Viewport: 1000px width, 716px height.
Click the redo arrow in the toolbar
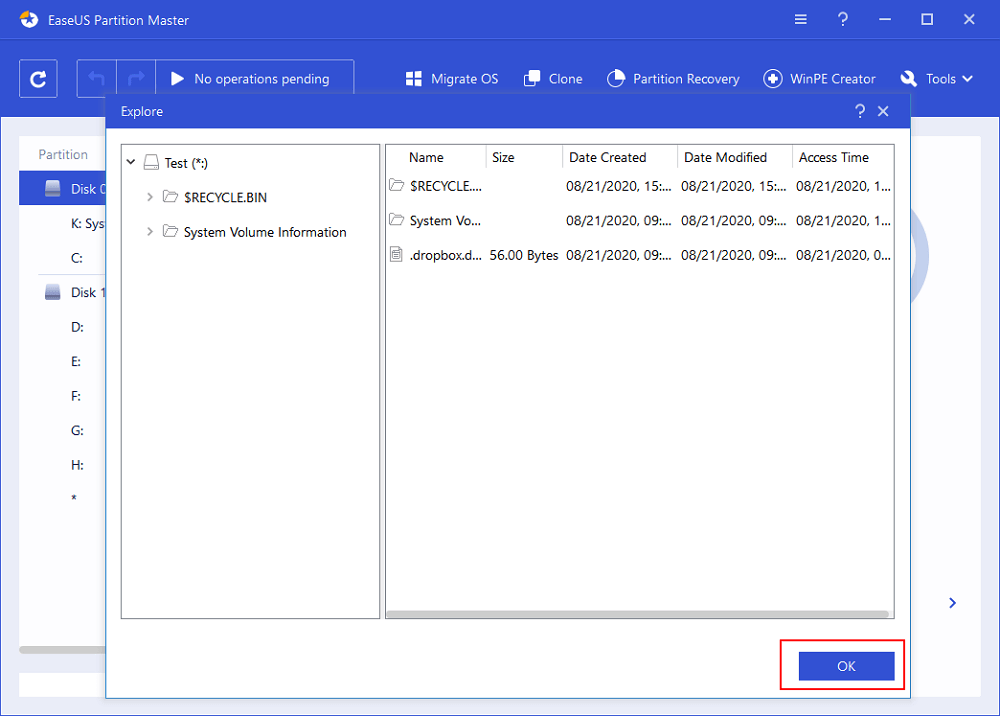tap(136, 79)
